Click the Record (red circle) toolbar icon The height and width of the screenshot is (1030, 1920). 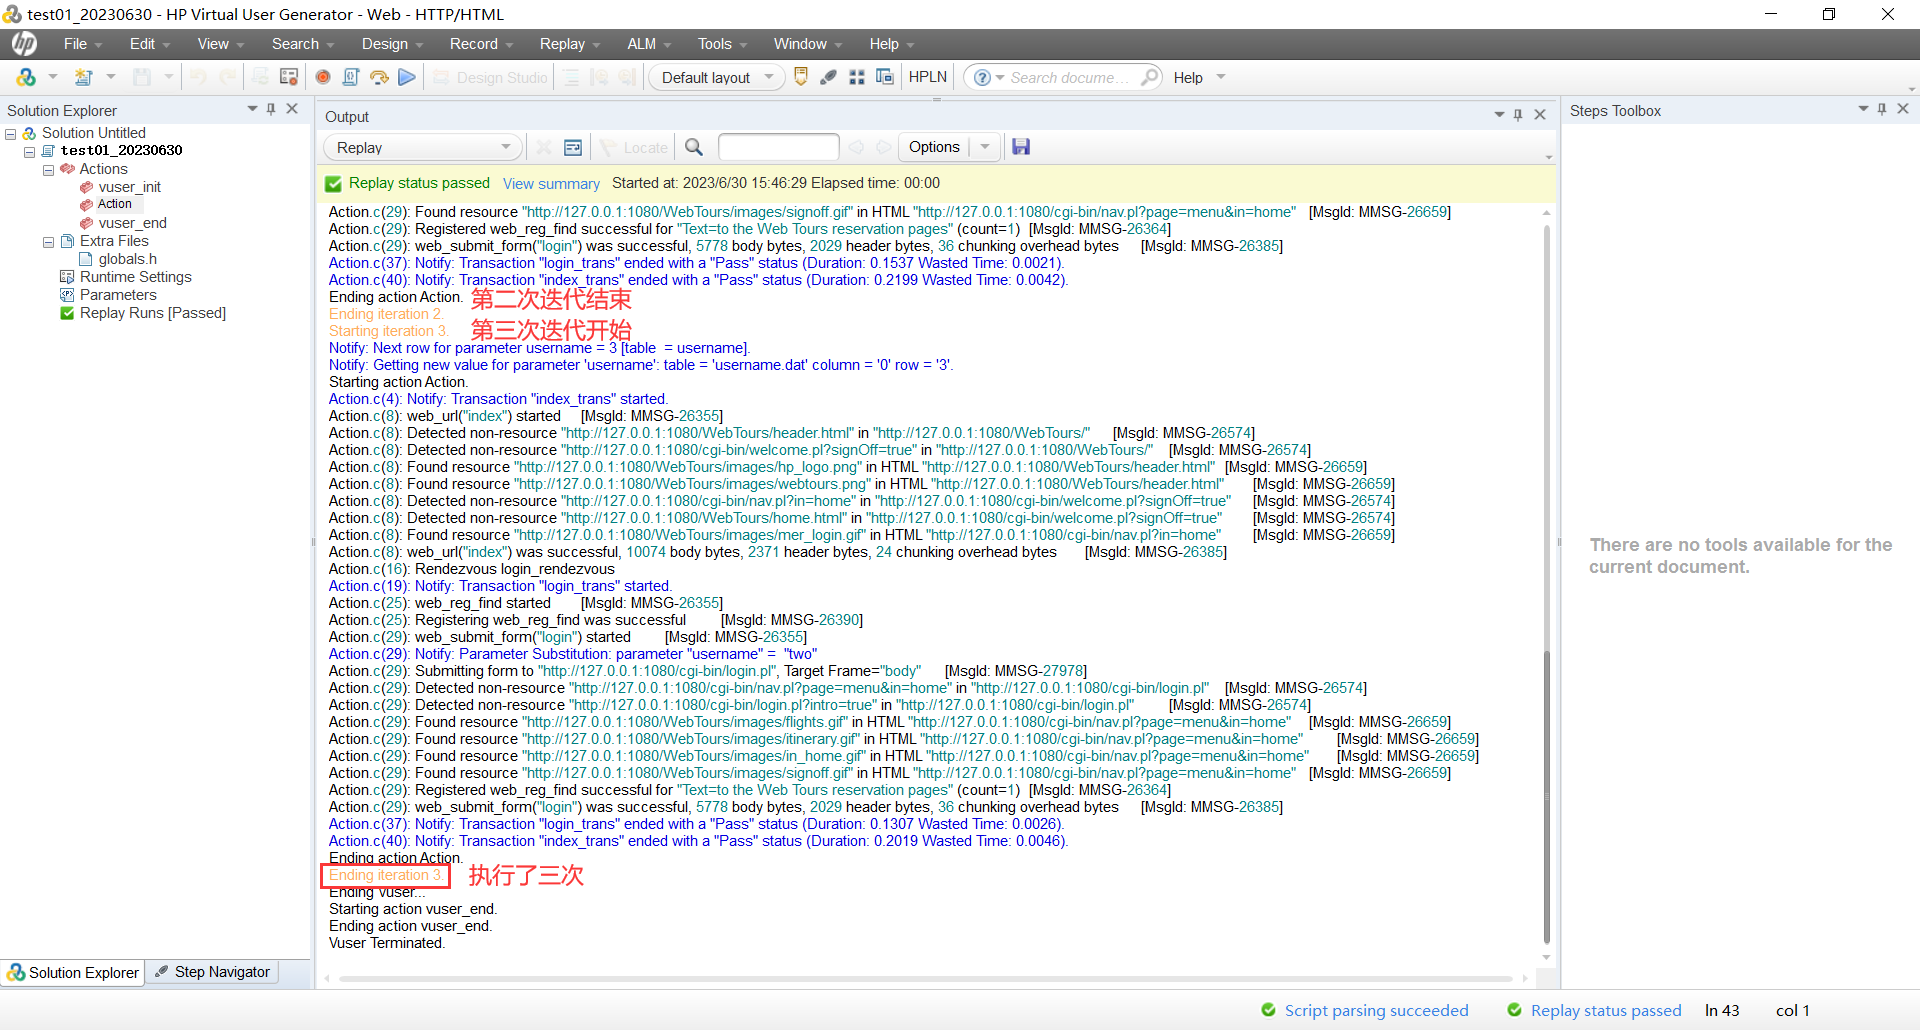323,77
